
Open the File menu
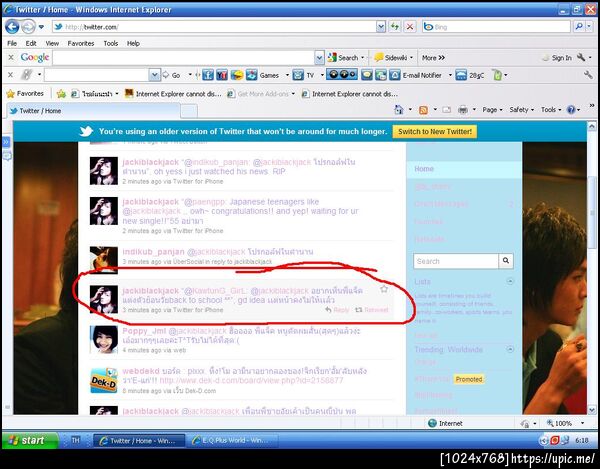click(x=12, y=43)
